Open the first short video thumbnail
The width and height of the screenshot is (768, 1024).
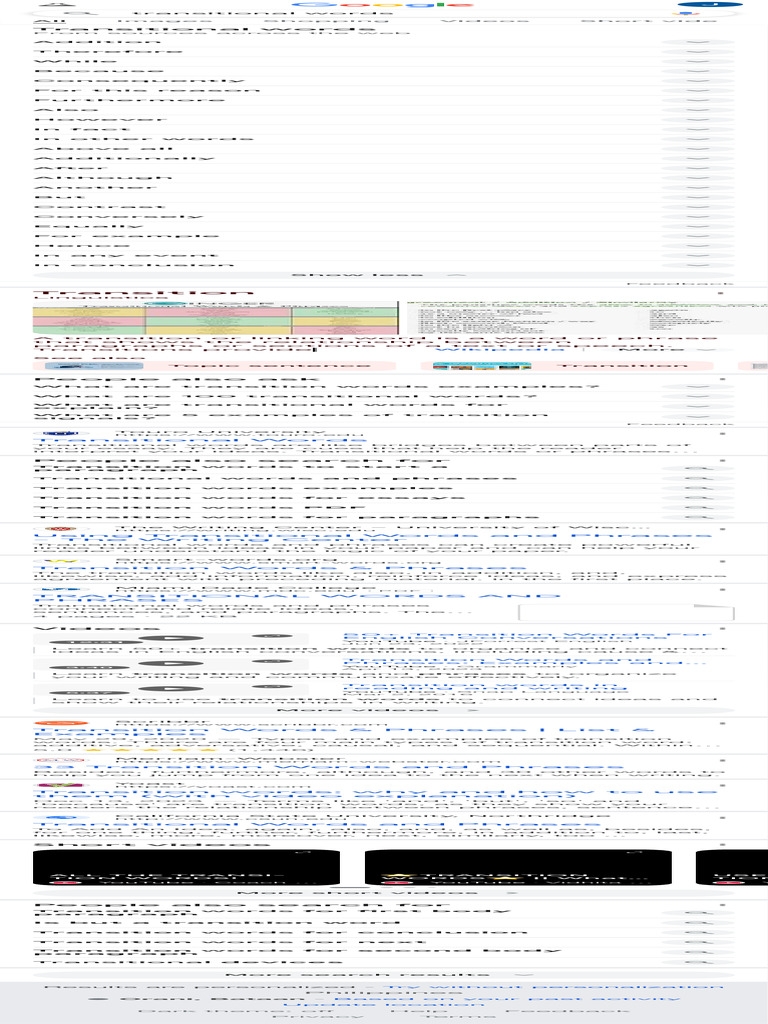[x=186, y=867]
